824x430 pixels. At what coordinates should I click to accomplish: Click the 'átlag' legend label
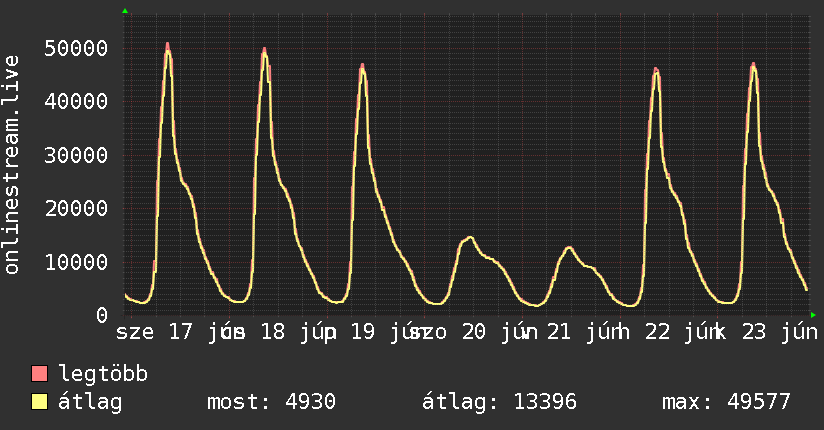(90, 402)
